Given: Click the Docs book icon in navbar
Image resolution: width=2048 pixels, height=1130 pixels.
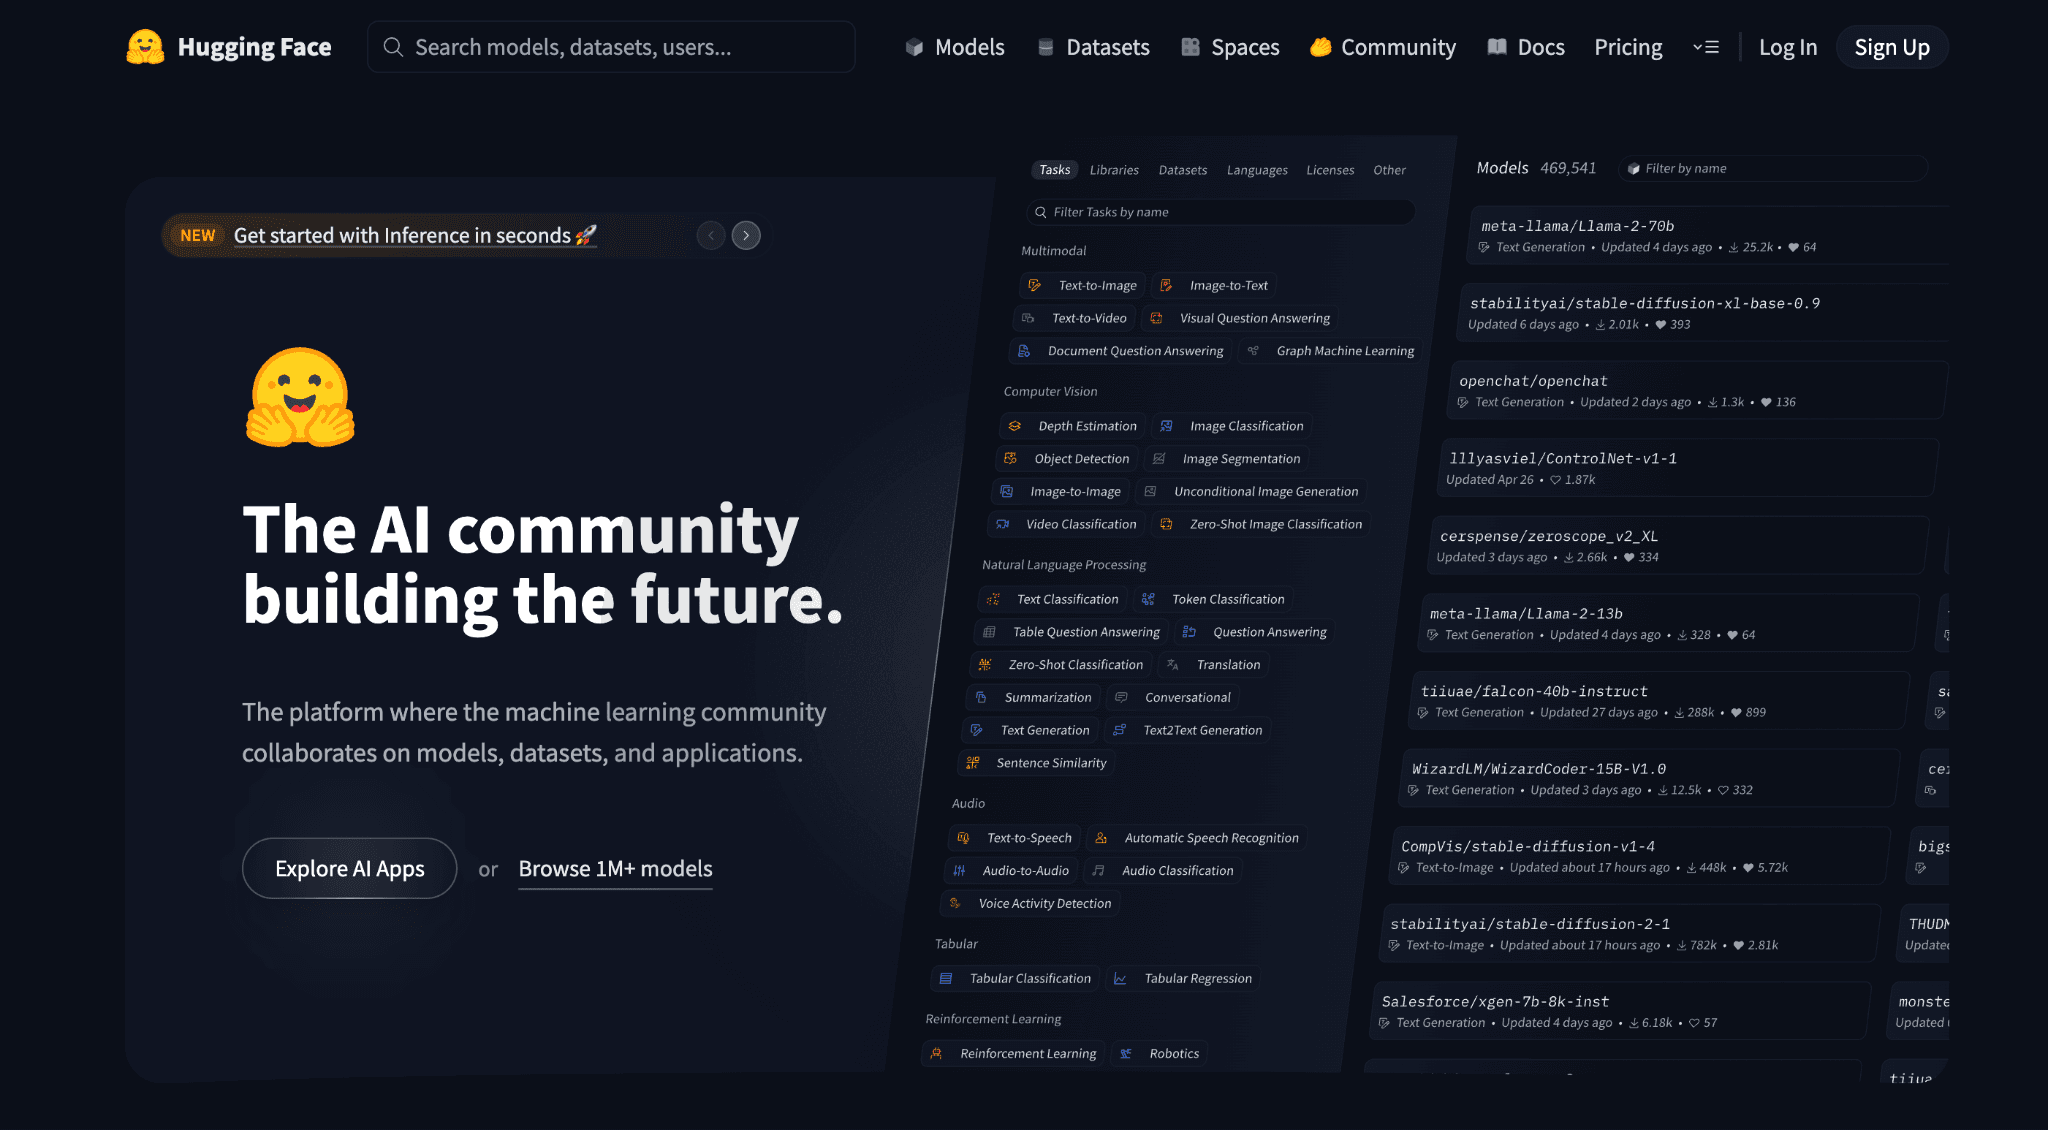Looking at the screenshot, I should [1497, 47].
